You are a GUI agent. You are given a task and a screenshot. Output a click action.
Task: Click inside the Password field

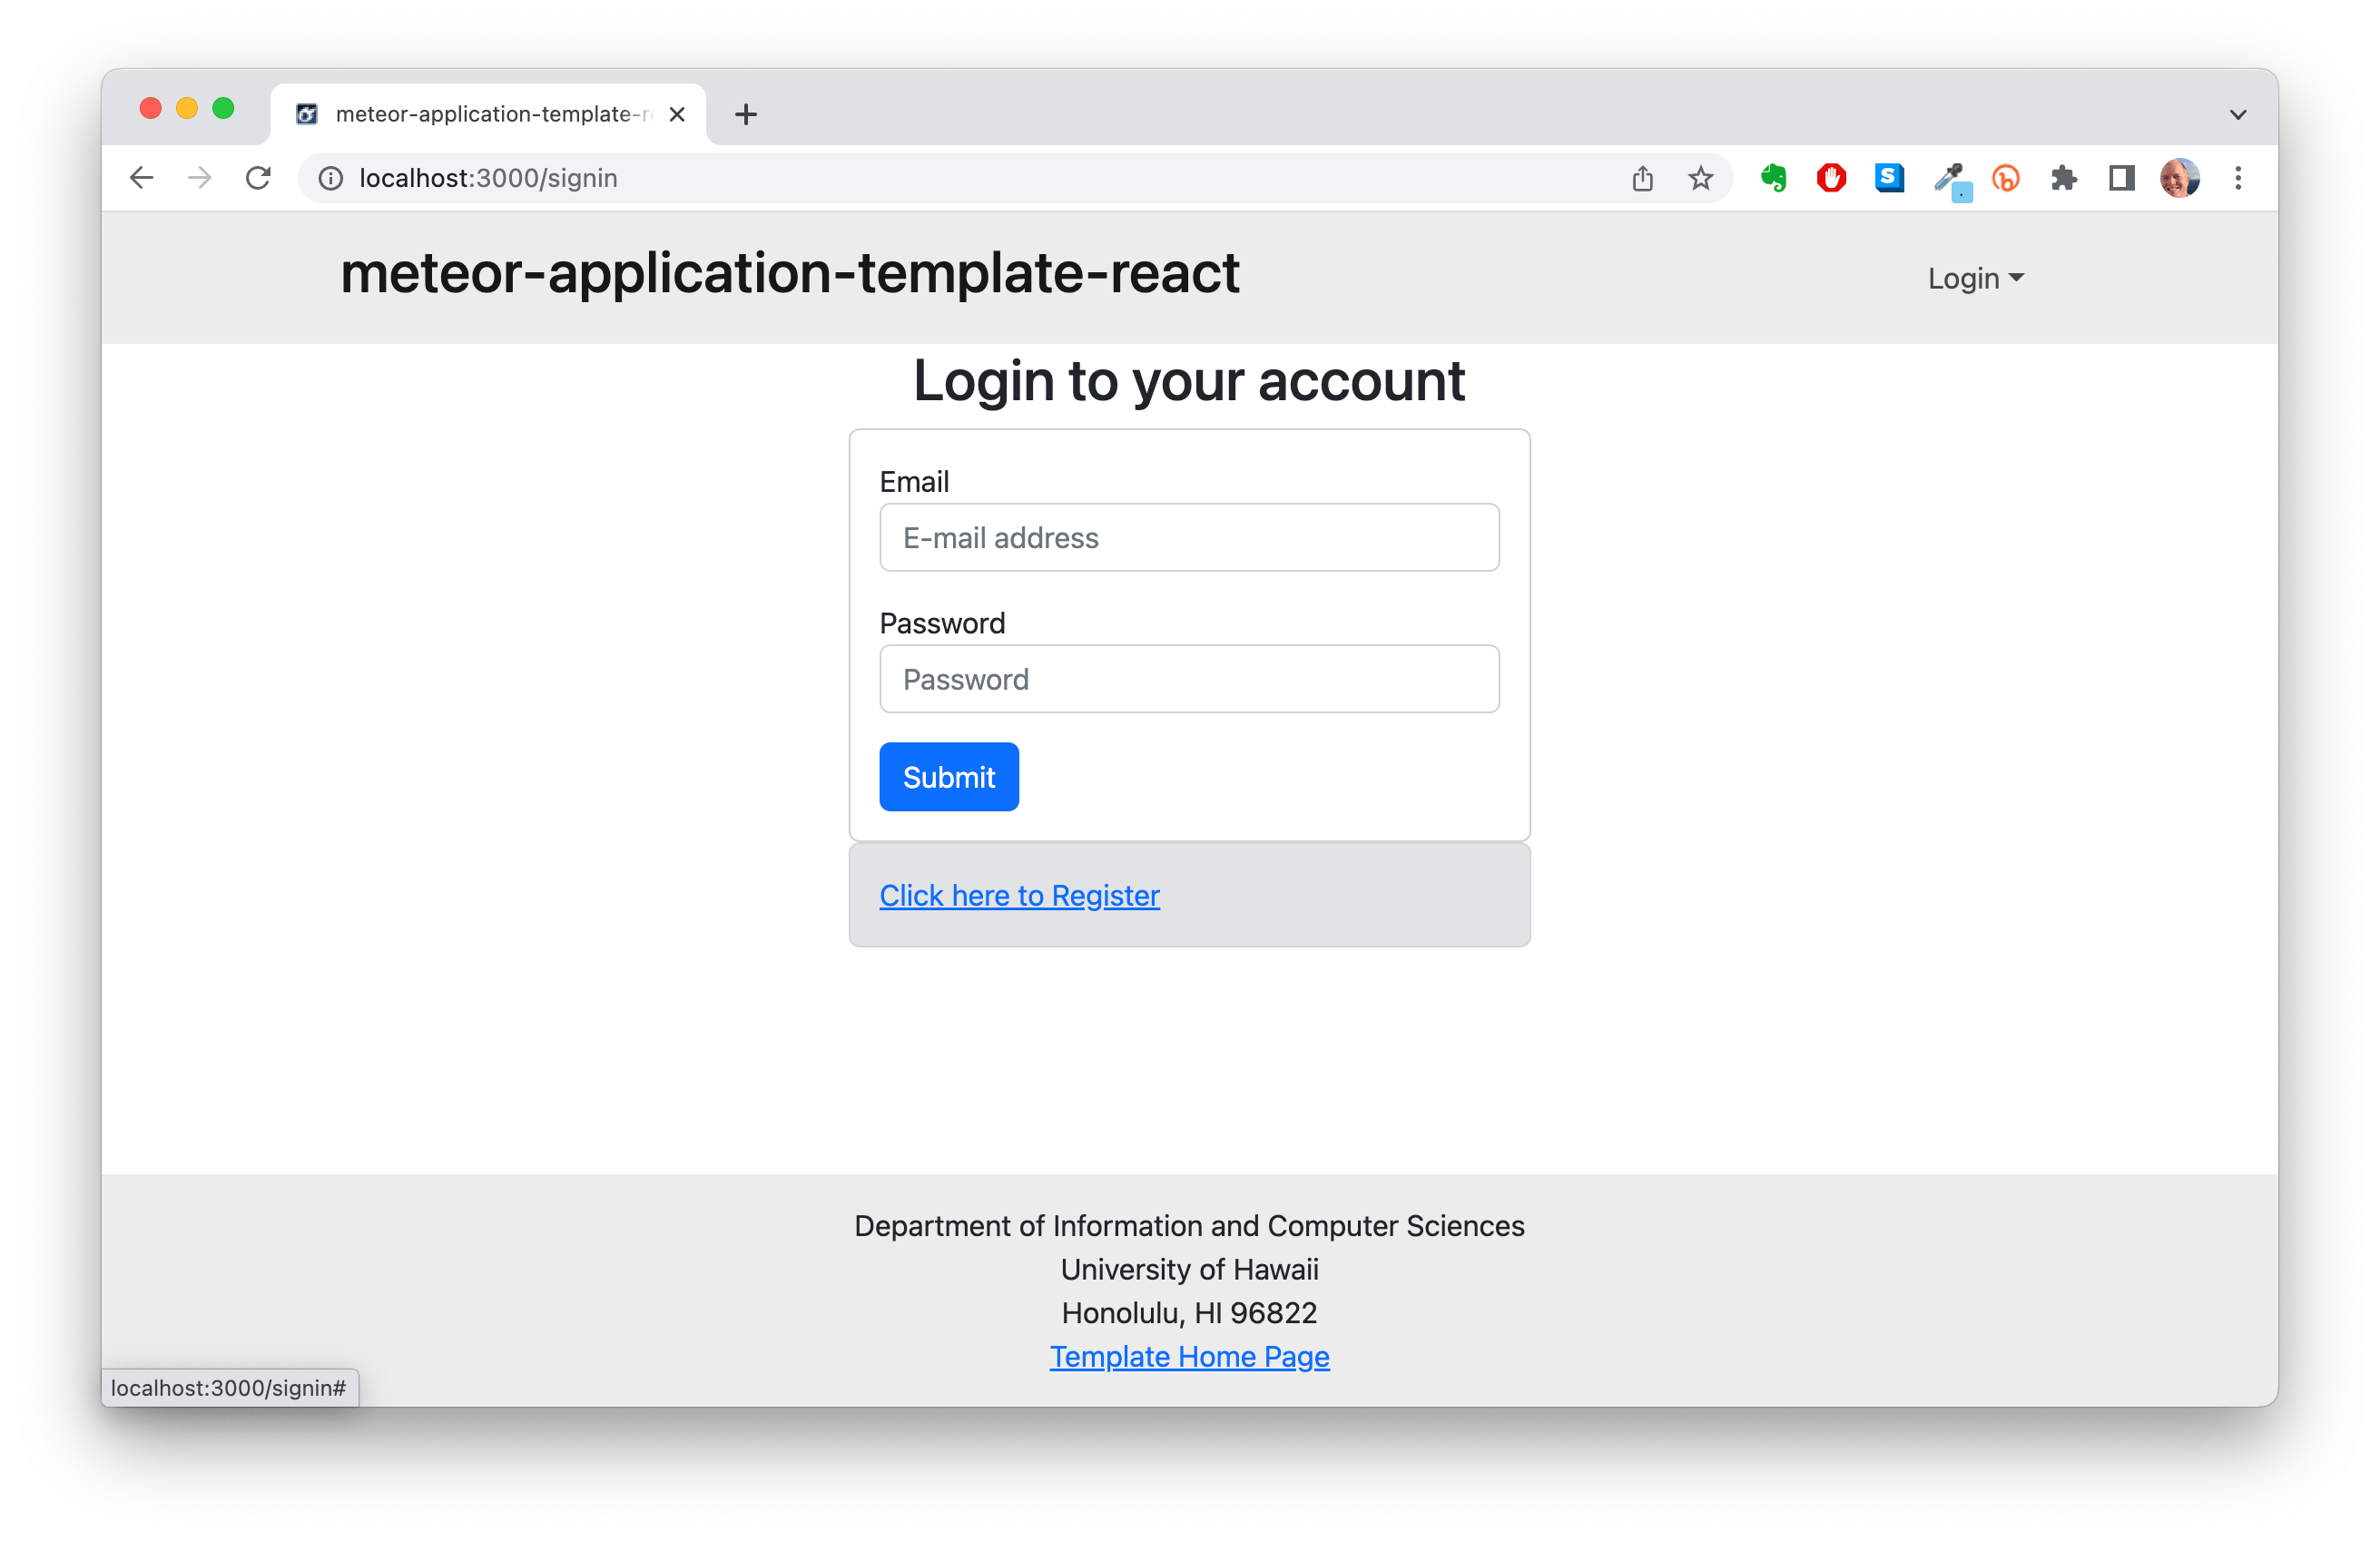pyautogui.click(x=1188, y=679)
